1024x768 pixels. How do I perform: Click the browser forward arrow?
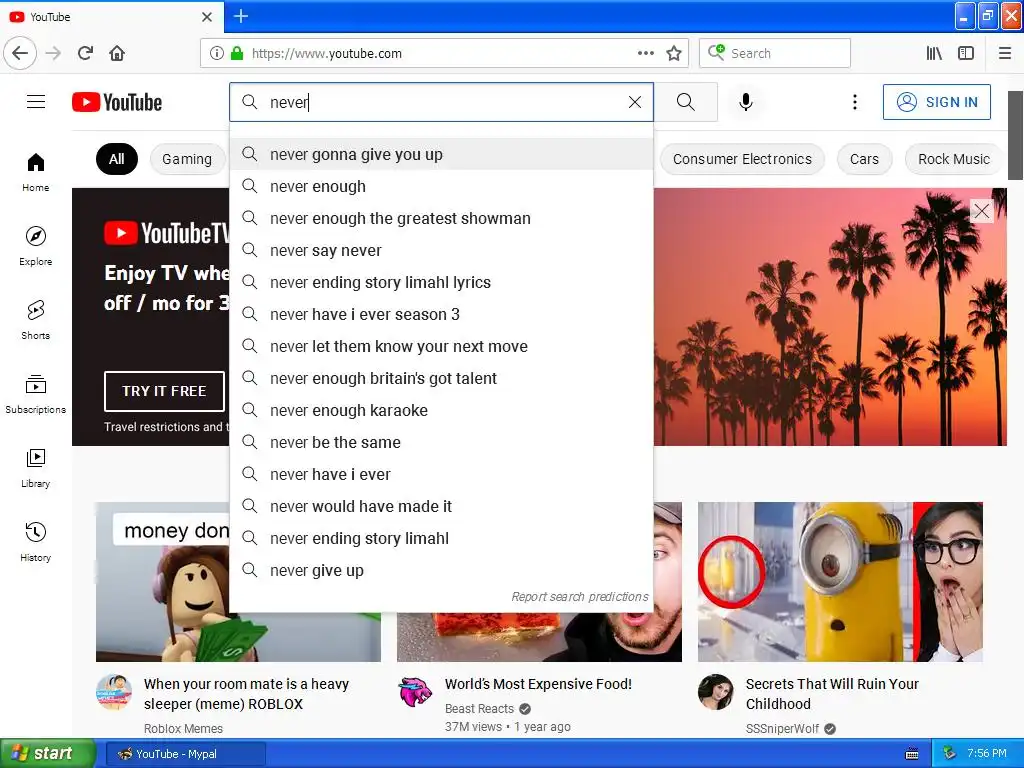tap(54, 53)
